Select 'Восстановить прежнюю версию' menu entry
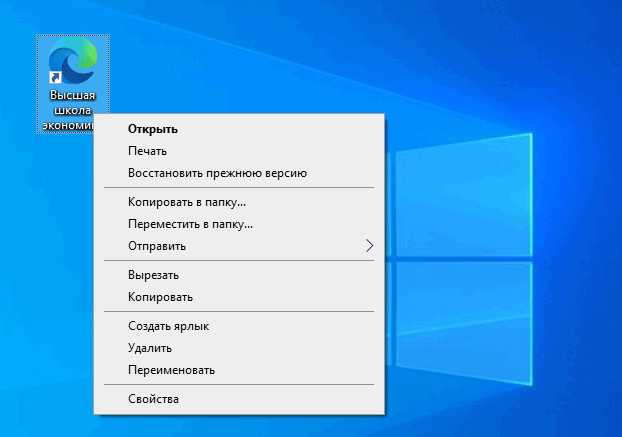Screen dimensions: 622x437 (239, 173)
